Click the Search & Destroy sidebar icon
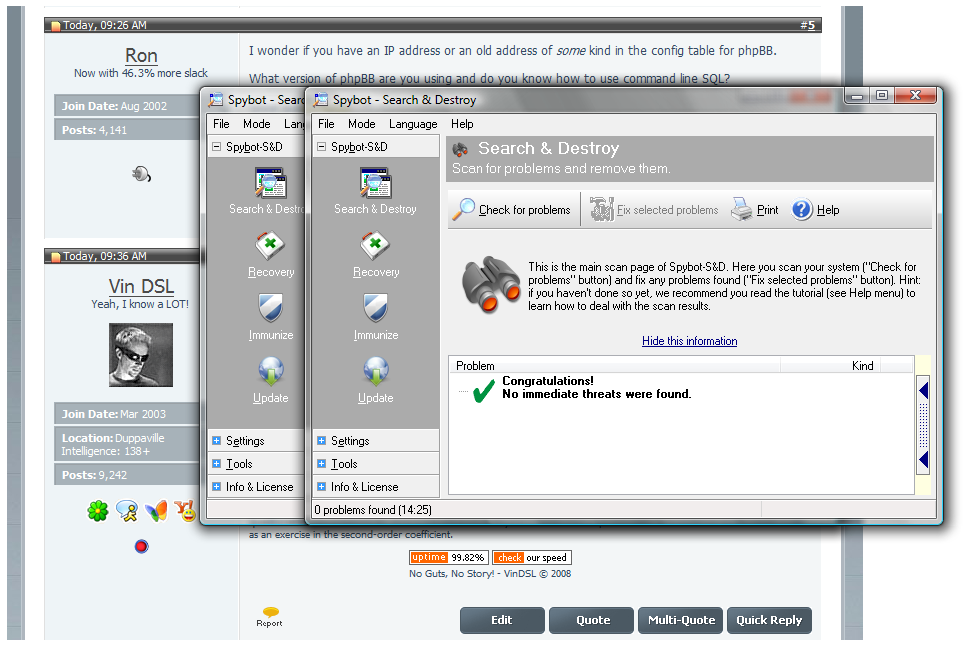This screenshot has width=968, height=646. click(x=375, y=185)
